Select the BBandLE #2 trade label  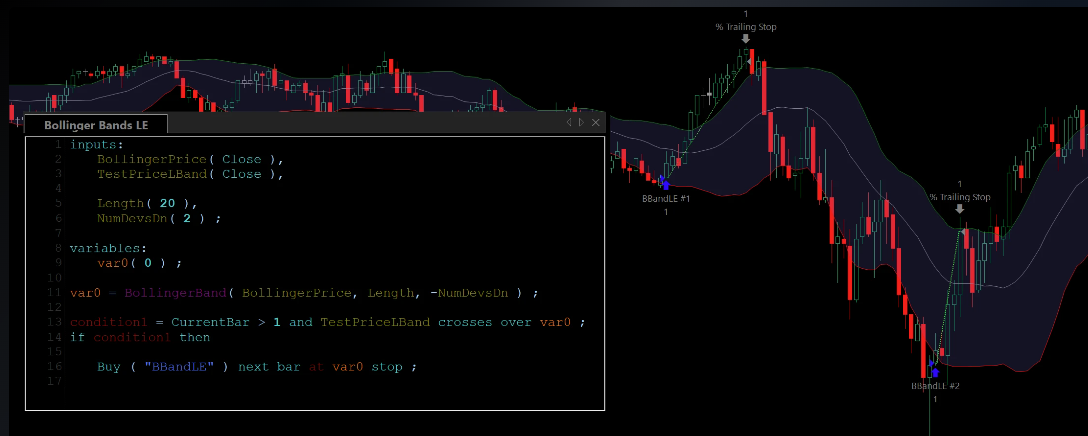pyautogui.click(x=935, y=386)
